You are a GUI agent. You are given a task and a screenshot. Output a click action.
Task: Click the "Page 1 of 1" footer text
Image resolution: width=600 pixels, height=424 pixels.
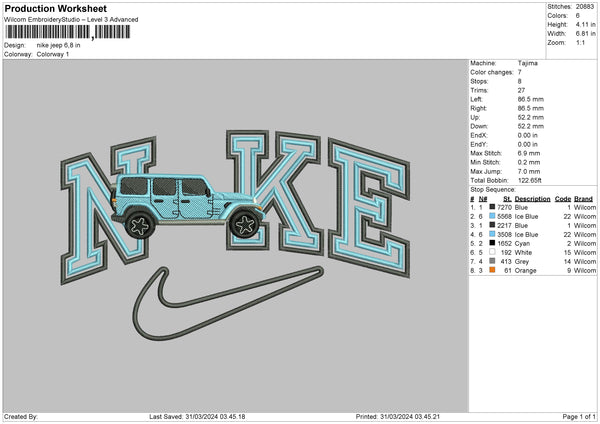579,417
